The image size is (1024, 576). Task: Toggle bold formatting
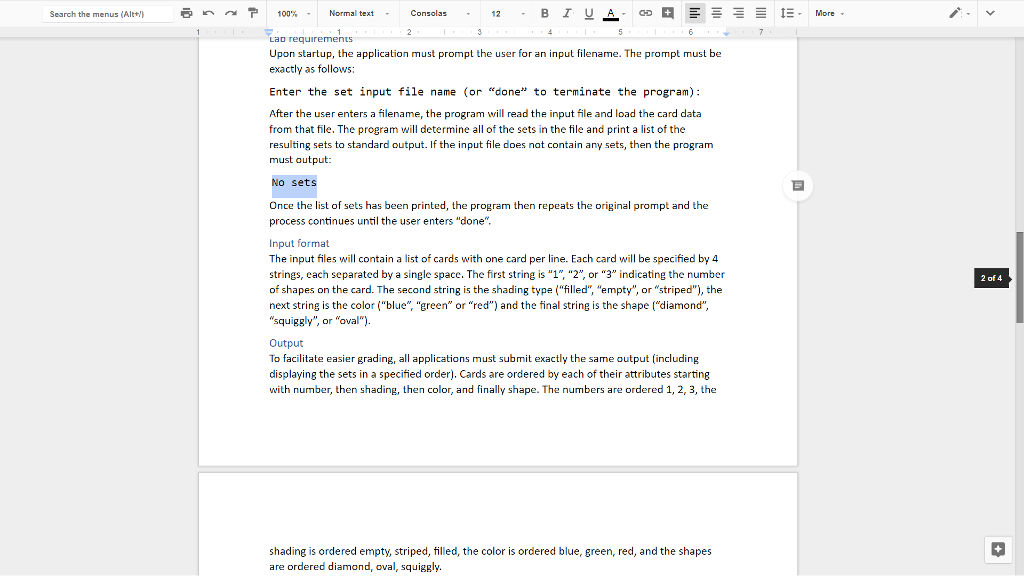pyautogui.click(x=545, y=13)
